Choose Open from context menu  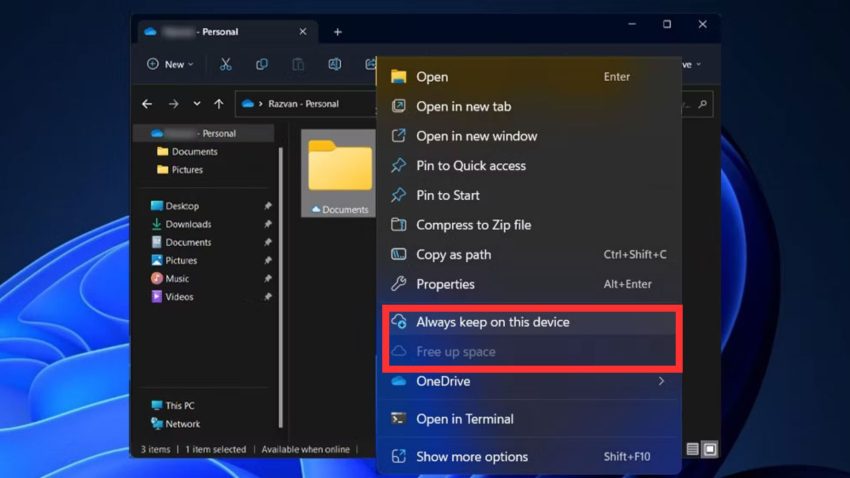tap(529, 77)
